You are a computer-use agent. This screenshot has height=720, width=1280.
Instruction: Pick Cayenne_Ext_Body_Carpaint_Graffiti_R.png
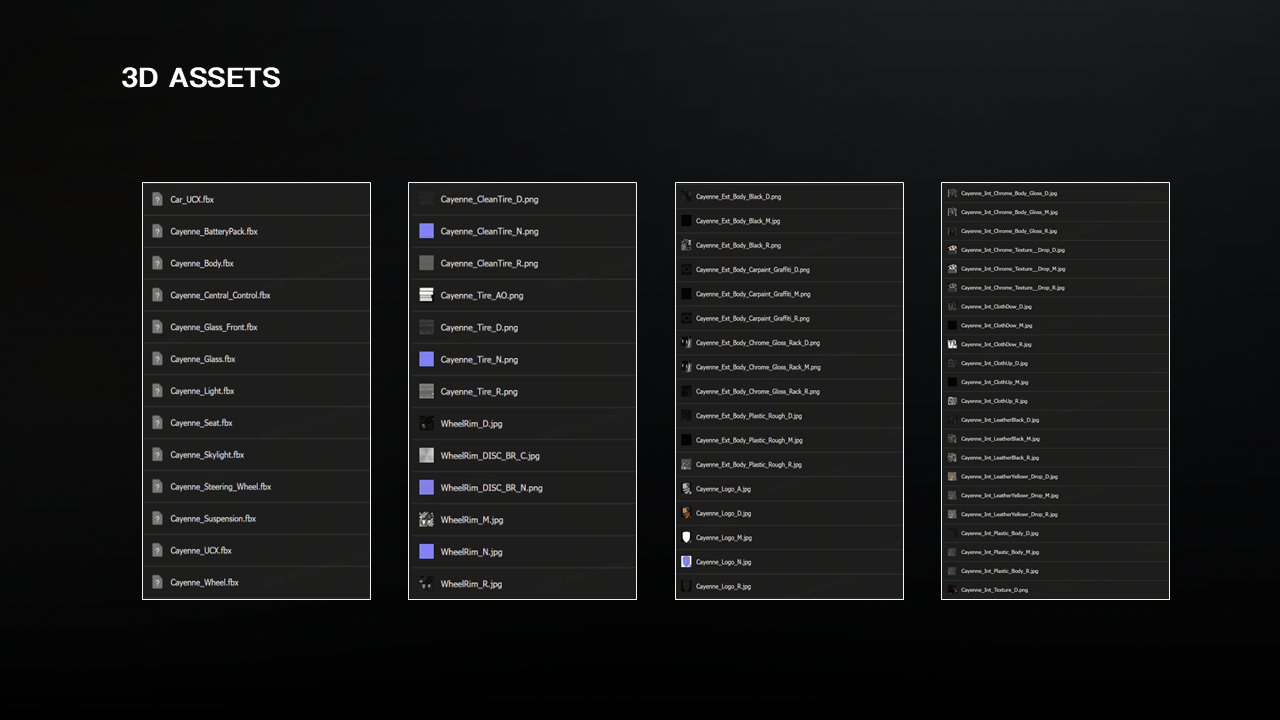(752, 318)
